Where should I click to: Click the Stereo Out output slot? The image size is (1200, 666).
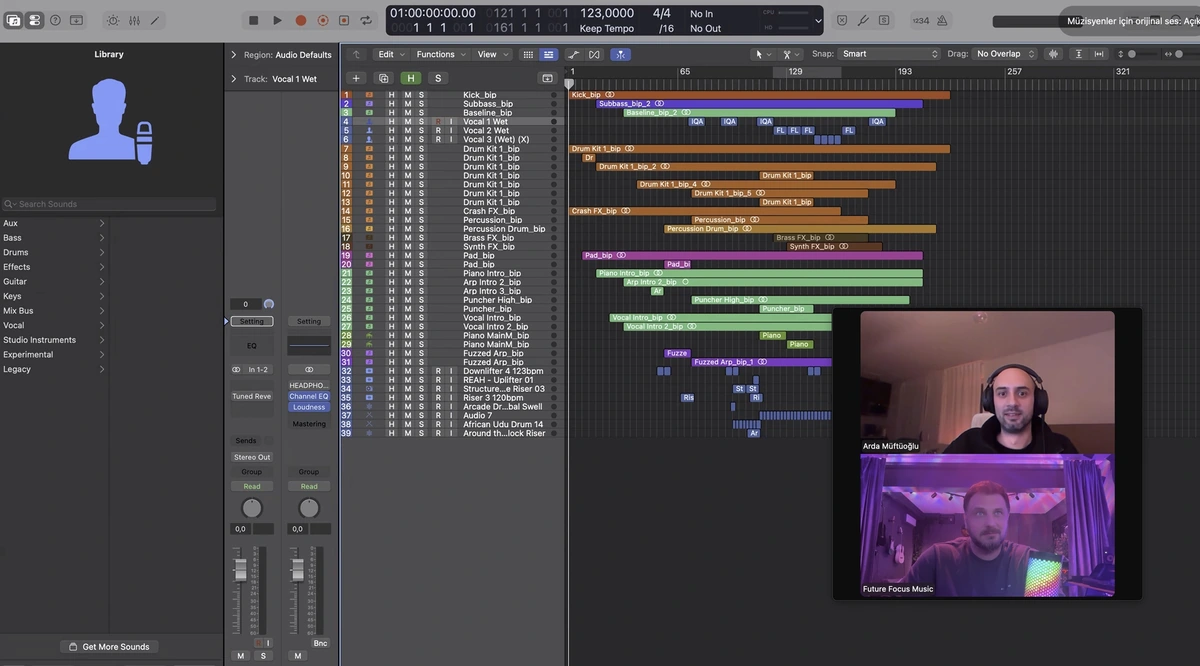point(252,457)
